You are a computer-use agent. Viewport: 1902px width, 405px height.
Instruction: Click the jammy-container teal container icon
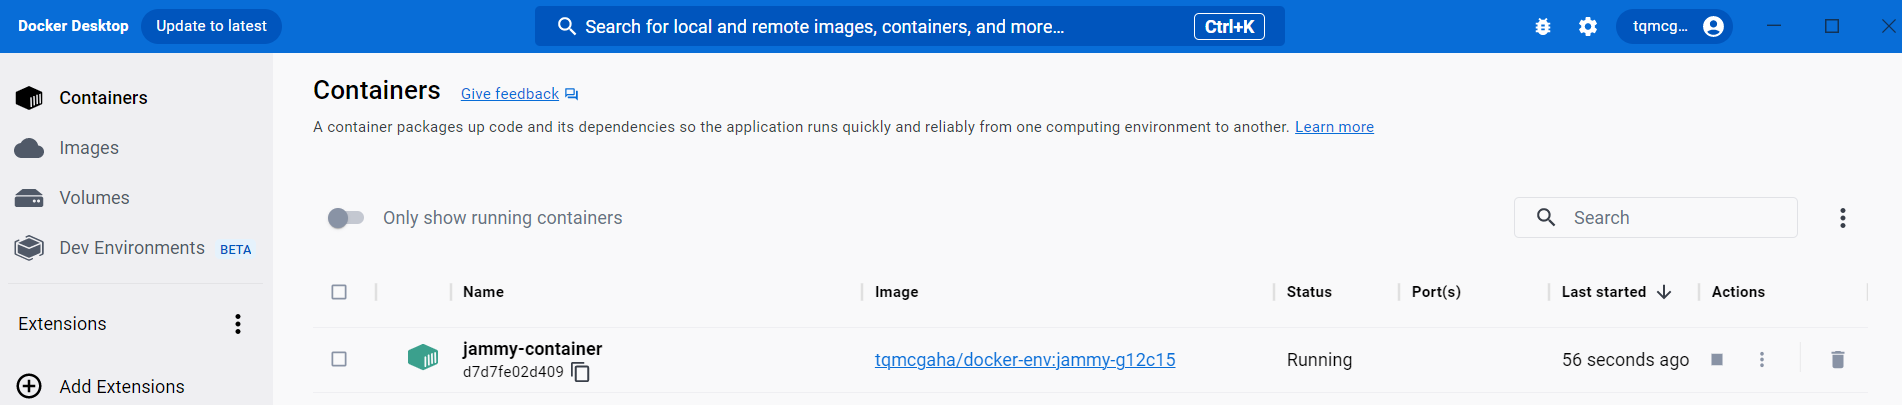tap(423, 357)
